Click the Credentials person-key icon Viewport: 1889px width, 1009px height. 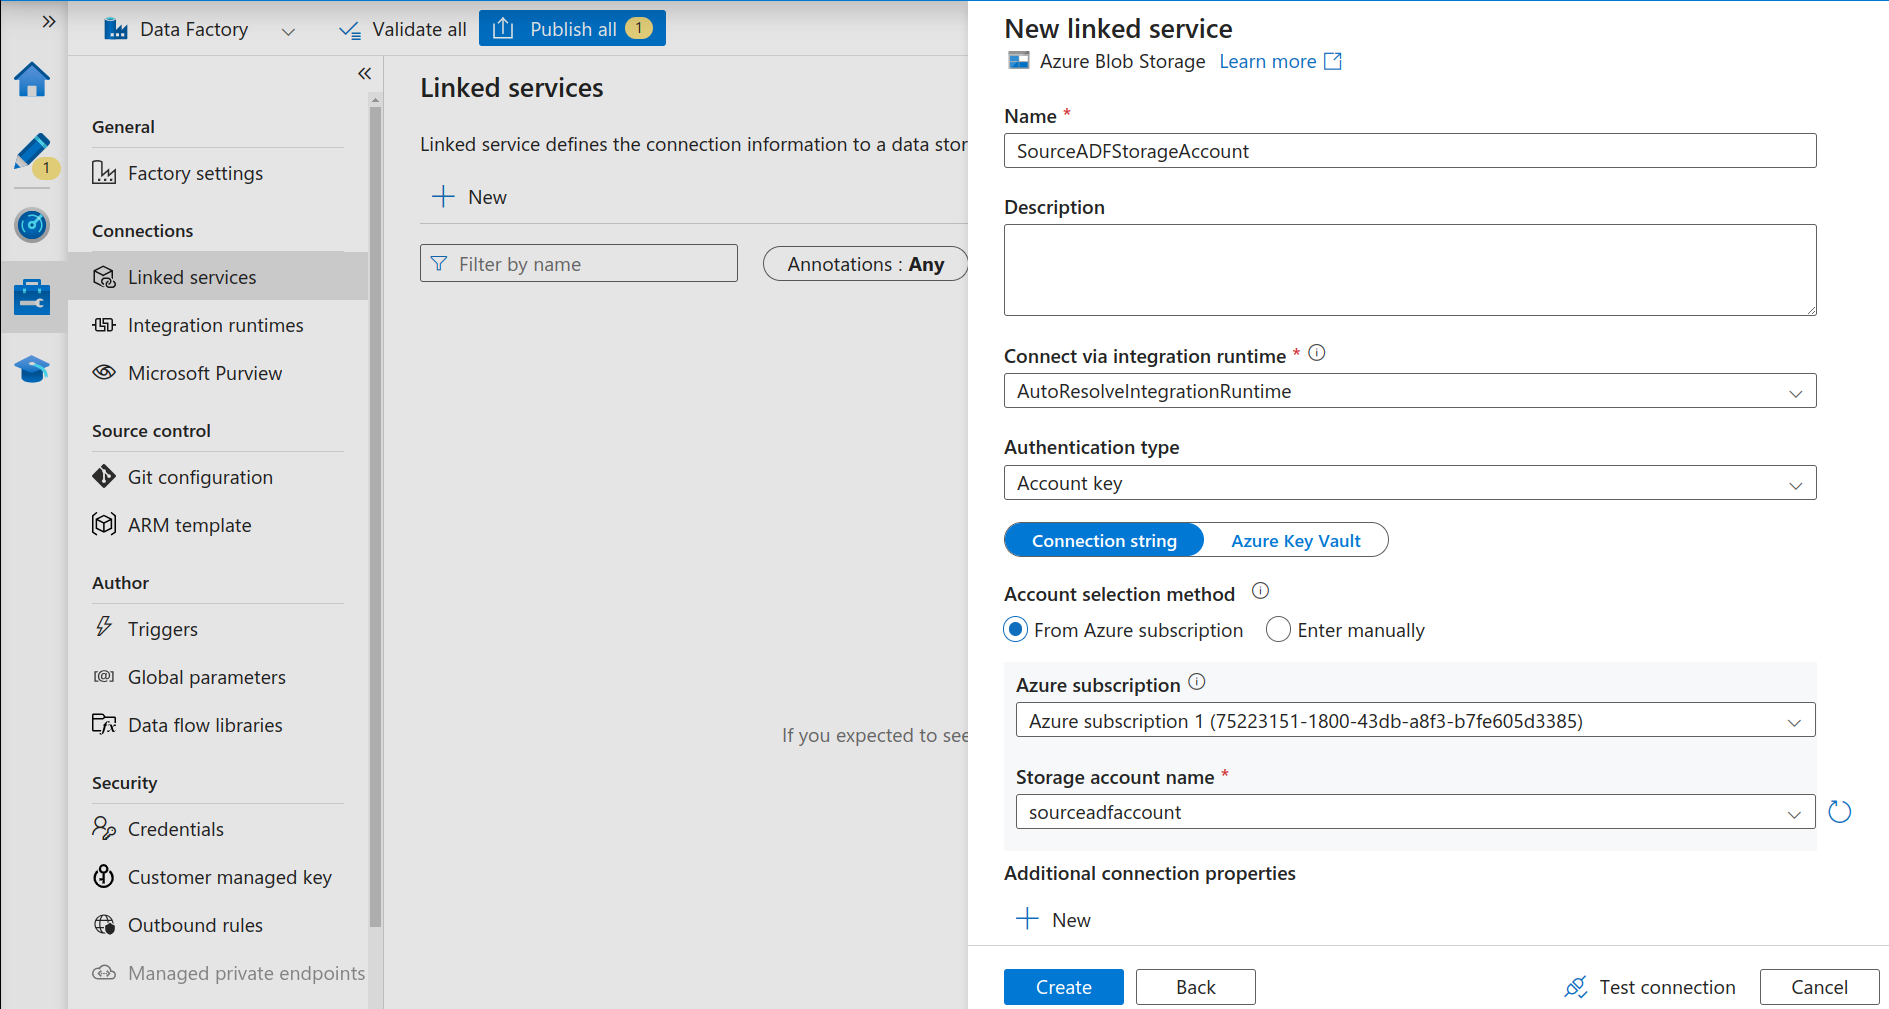click(104, 828)
